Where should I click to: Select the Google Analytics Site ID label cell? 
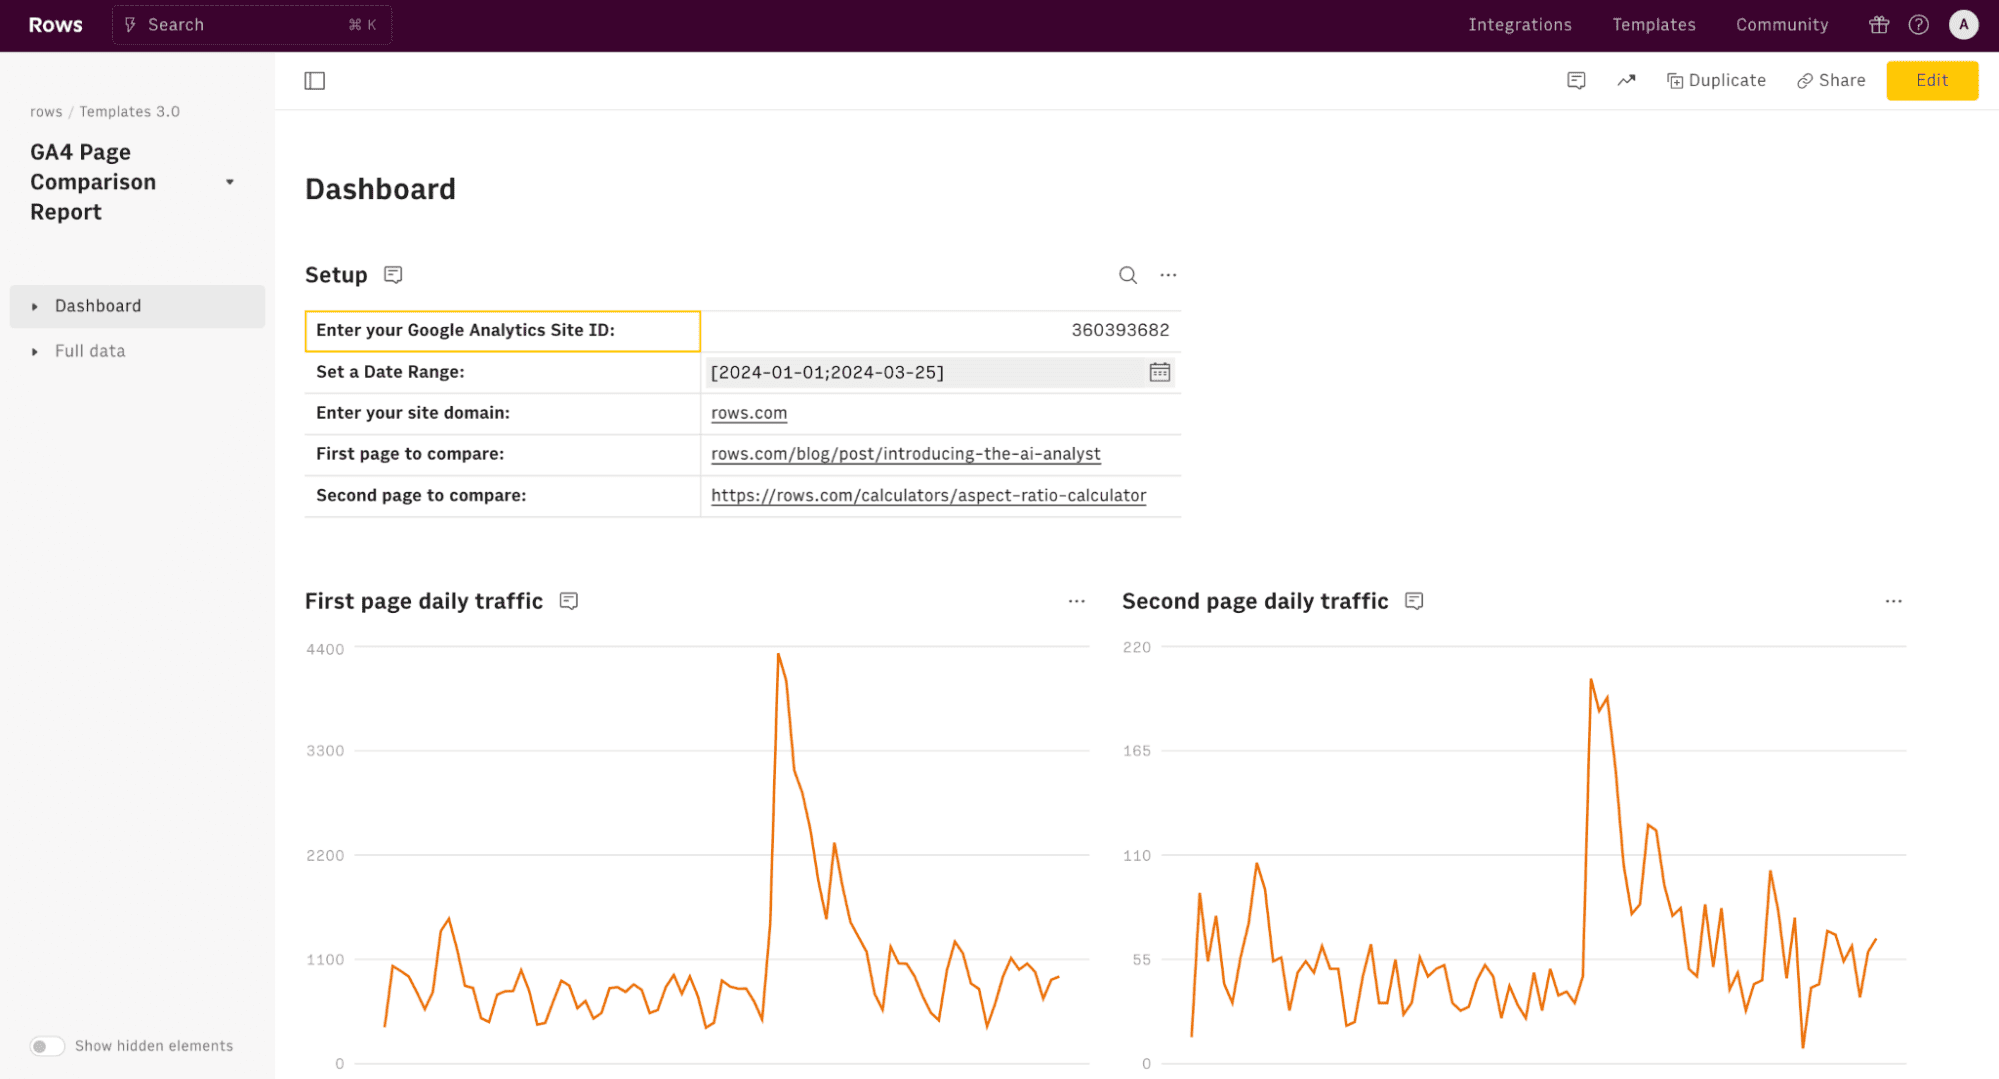click(x=502, y=331)
